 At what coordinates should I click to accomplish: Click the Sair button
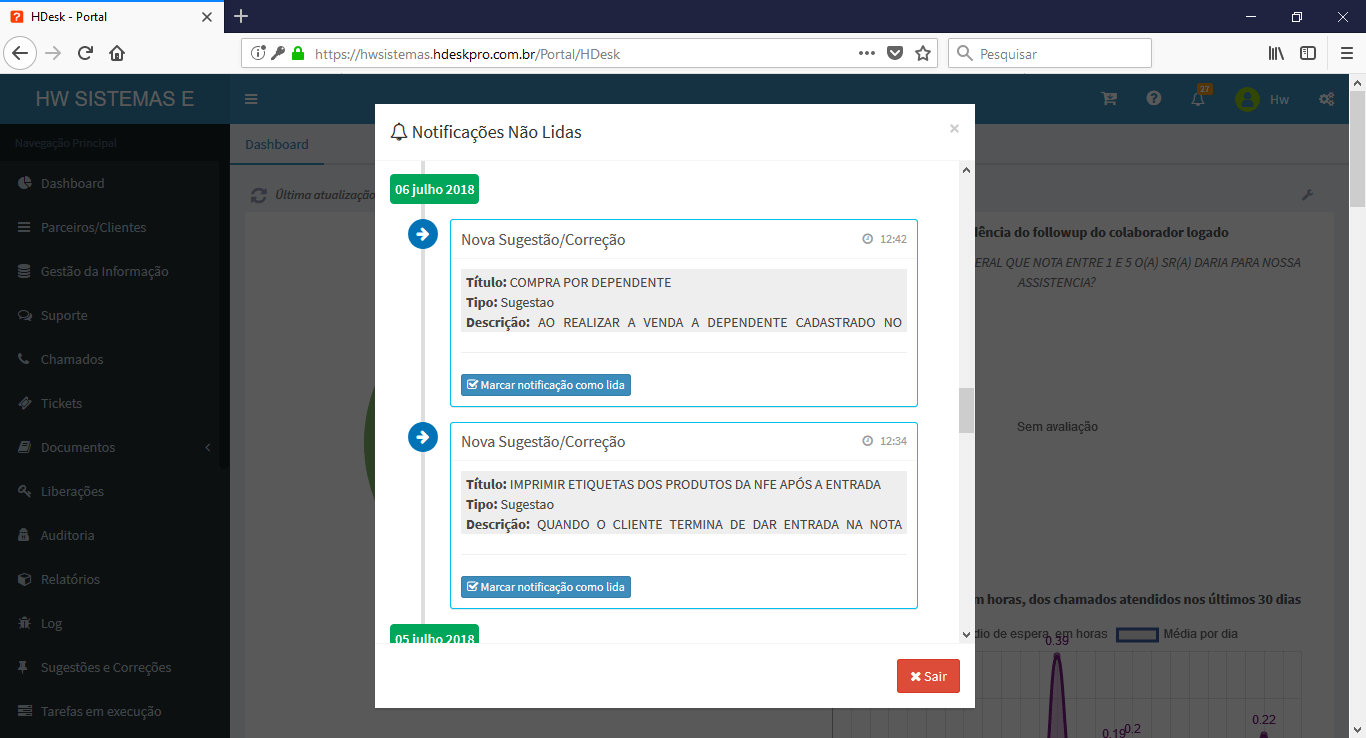tap(928, 676)
